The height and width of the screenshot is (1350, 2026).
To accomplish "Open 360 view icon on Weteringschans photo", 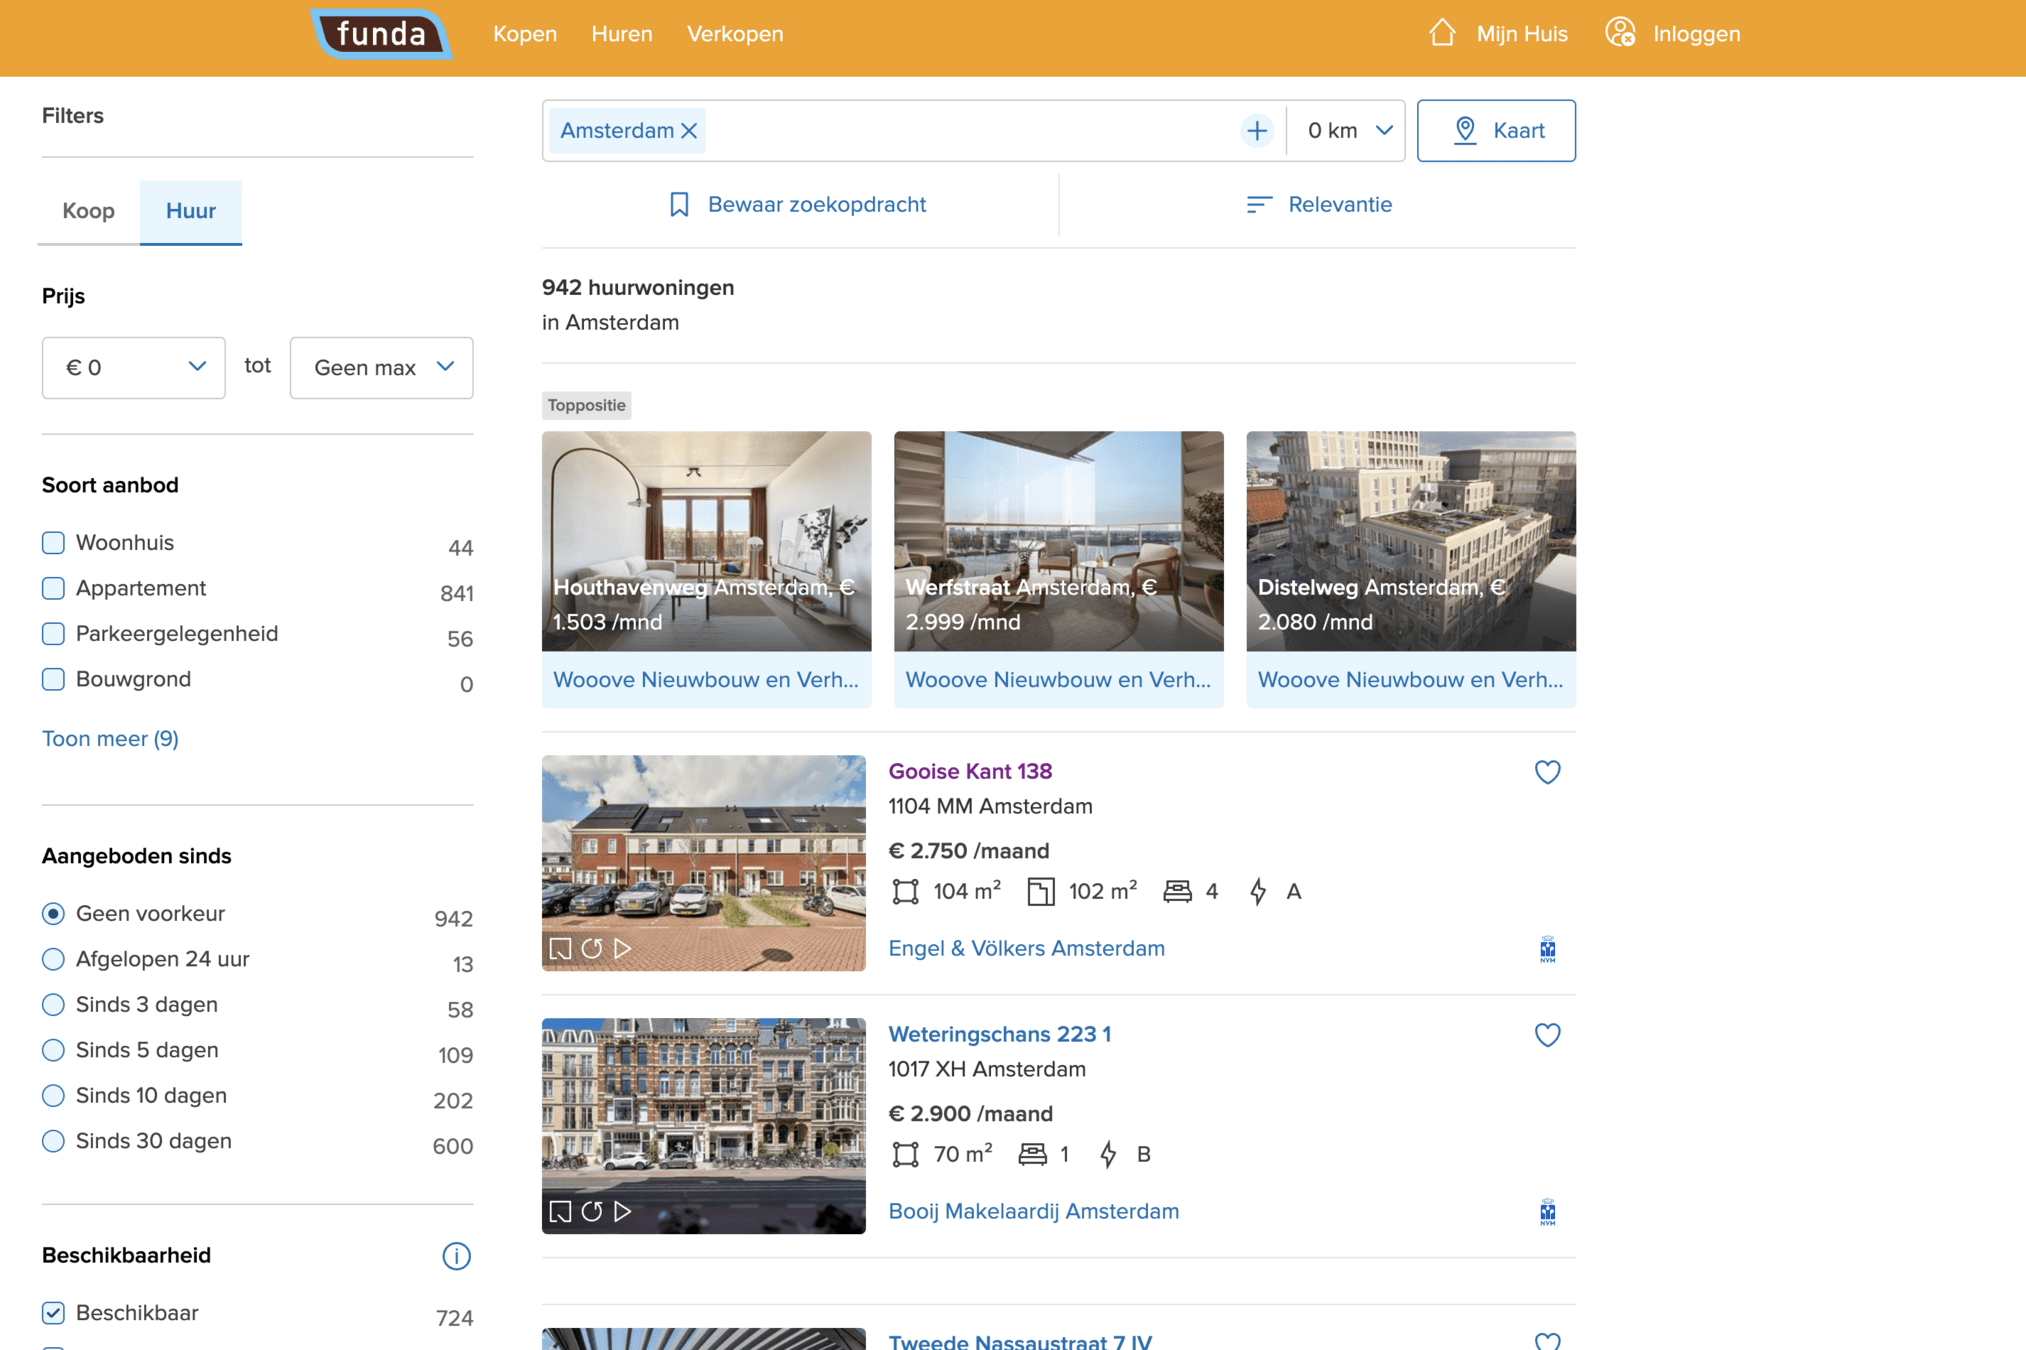I will 592,1211.
